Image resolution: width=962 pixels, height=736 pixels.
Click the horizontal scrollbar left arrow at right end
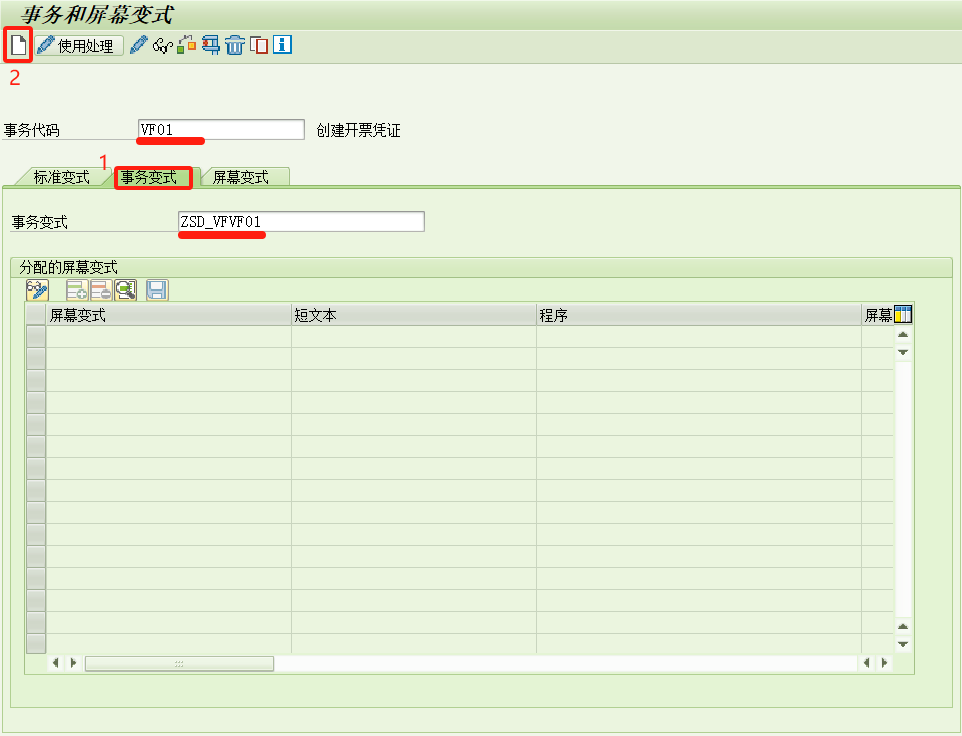tap(866, 662)
